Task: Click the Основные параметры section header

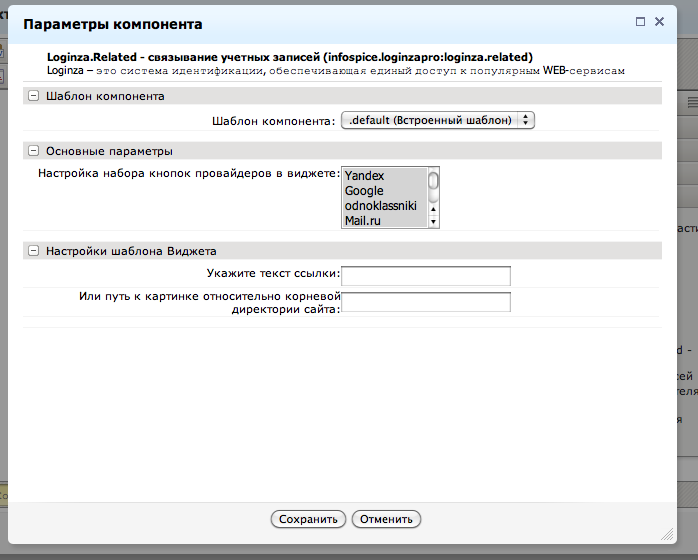Action: pyautogui.click(x=342, y=151)
